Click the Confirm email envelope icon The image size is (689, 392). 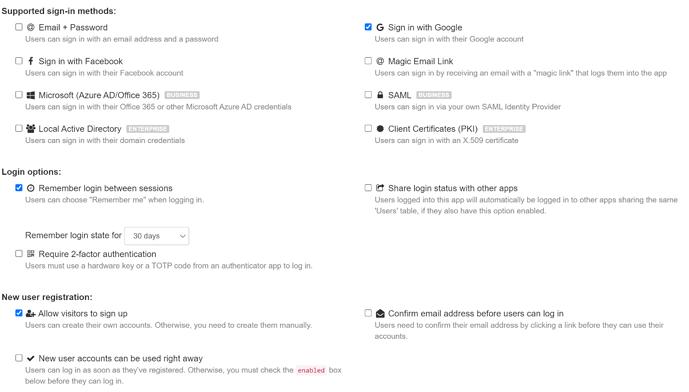(x=380, y=313)
